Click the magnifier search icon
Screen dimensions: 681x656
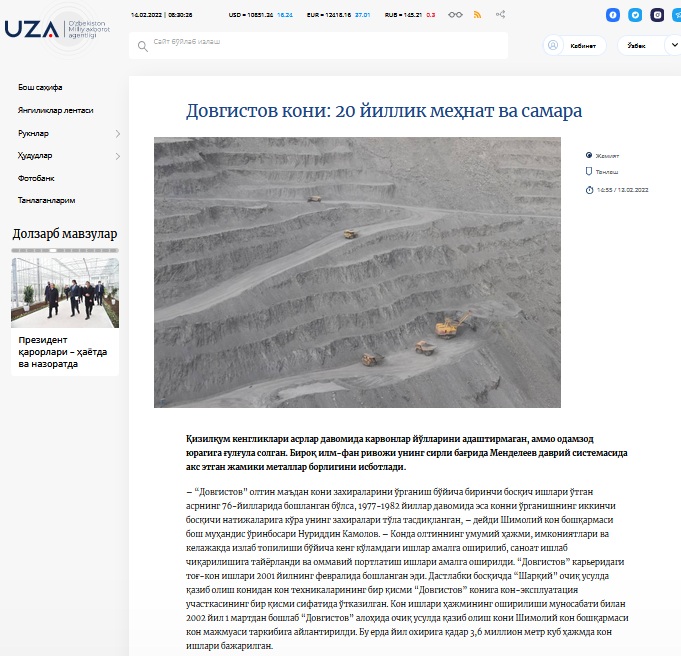pos(143,45)
